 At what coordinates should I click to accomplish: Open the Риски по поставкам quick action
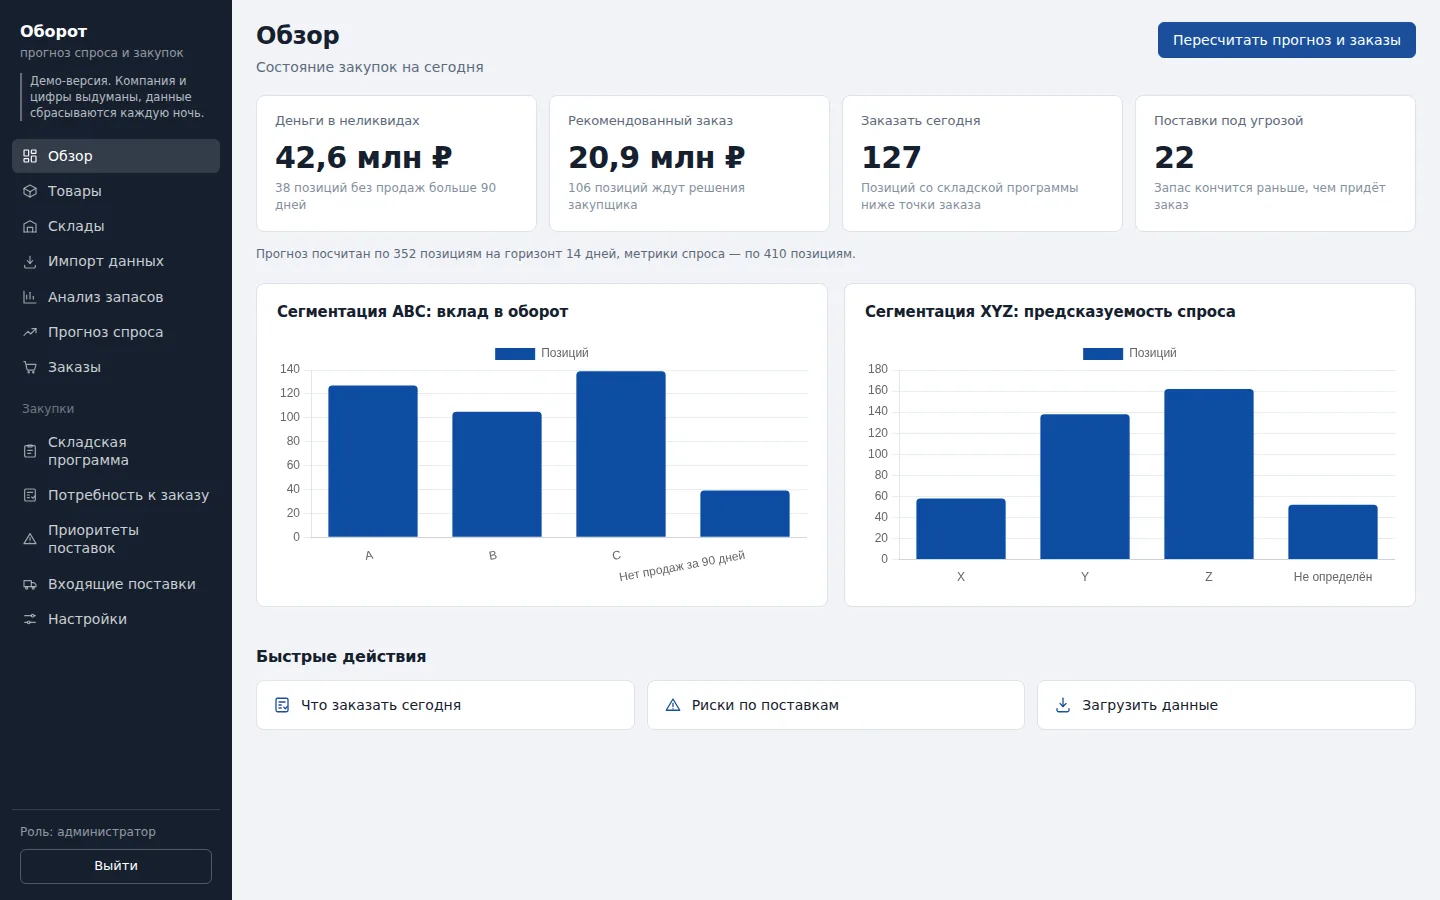836,705
